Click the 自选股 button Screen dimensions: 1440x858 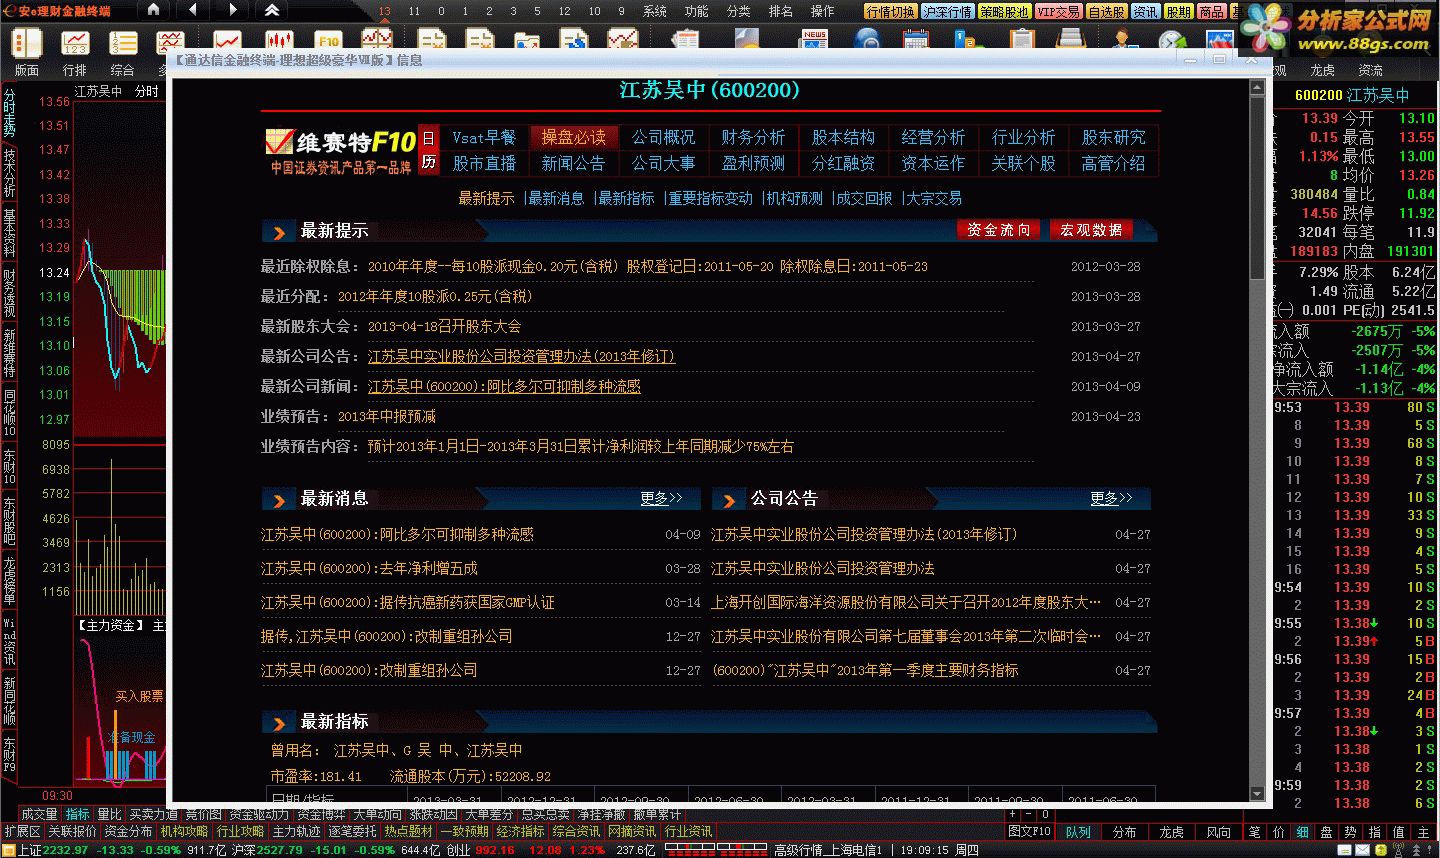click(x=1106, y=12)
